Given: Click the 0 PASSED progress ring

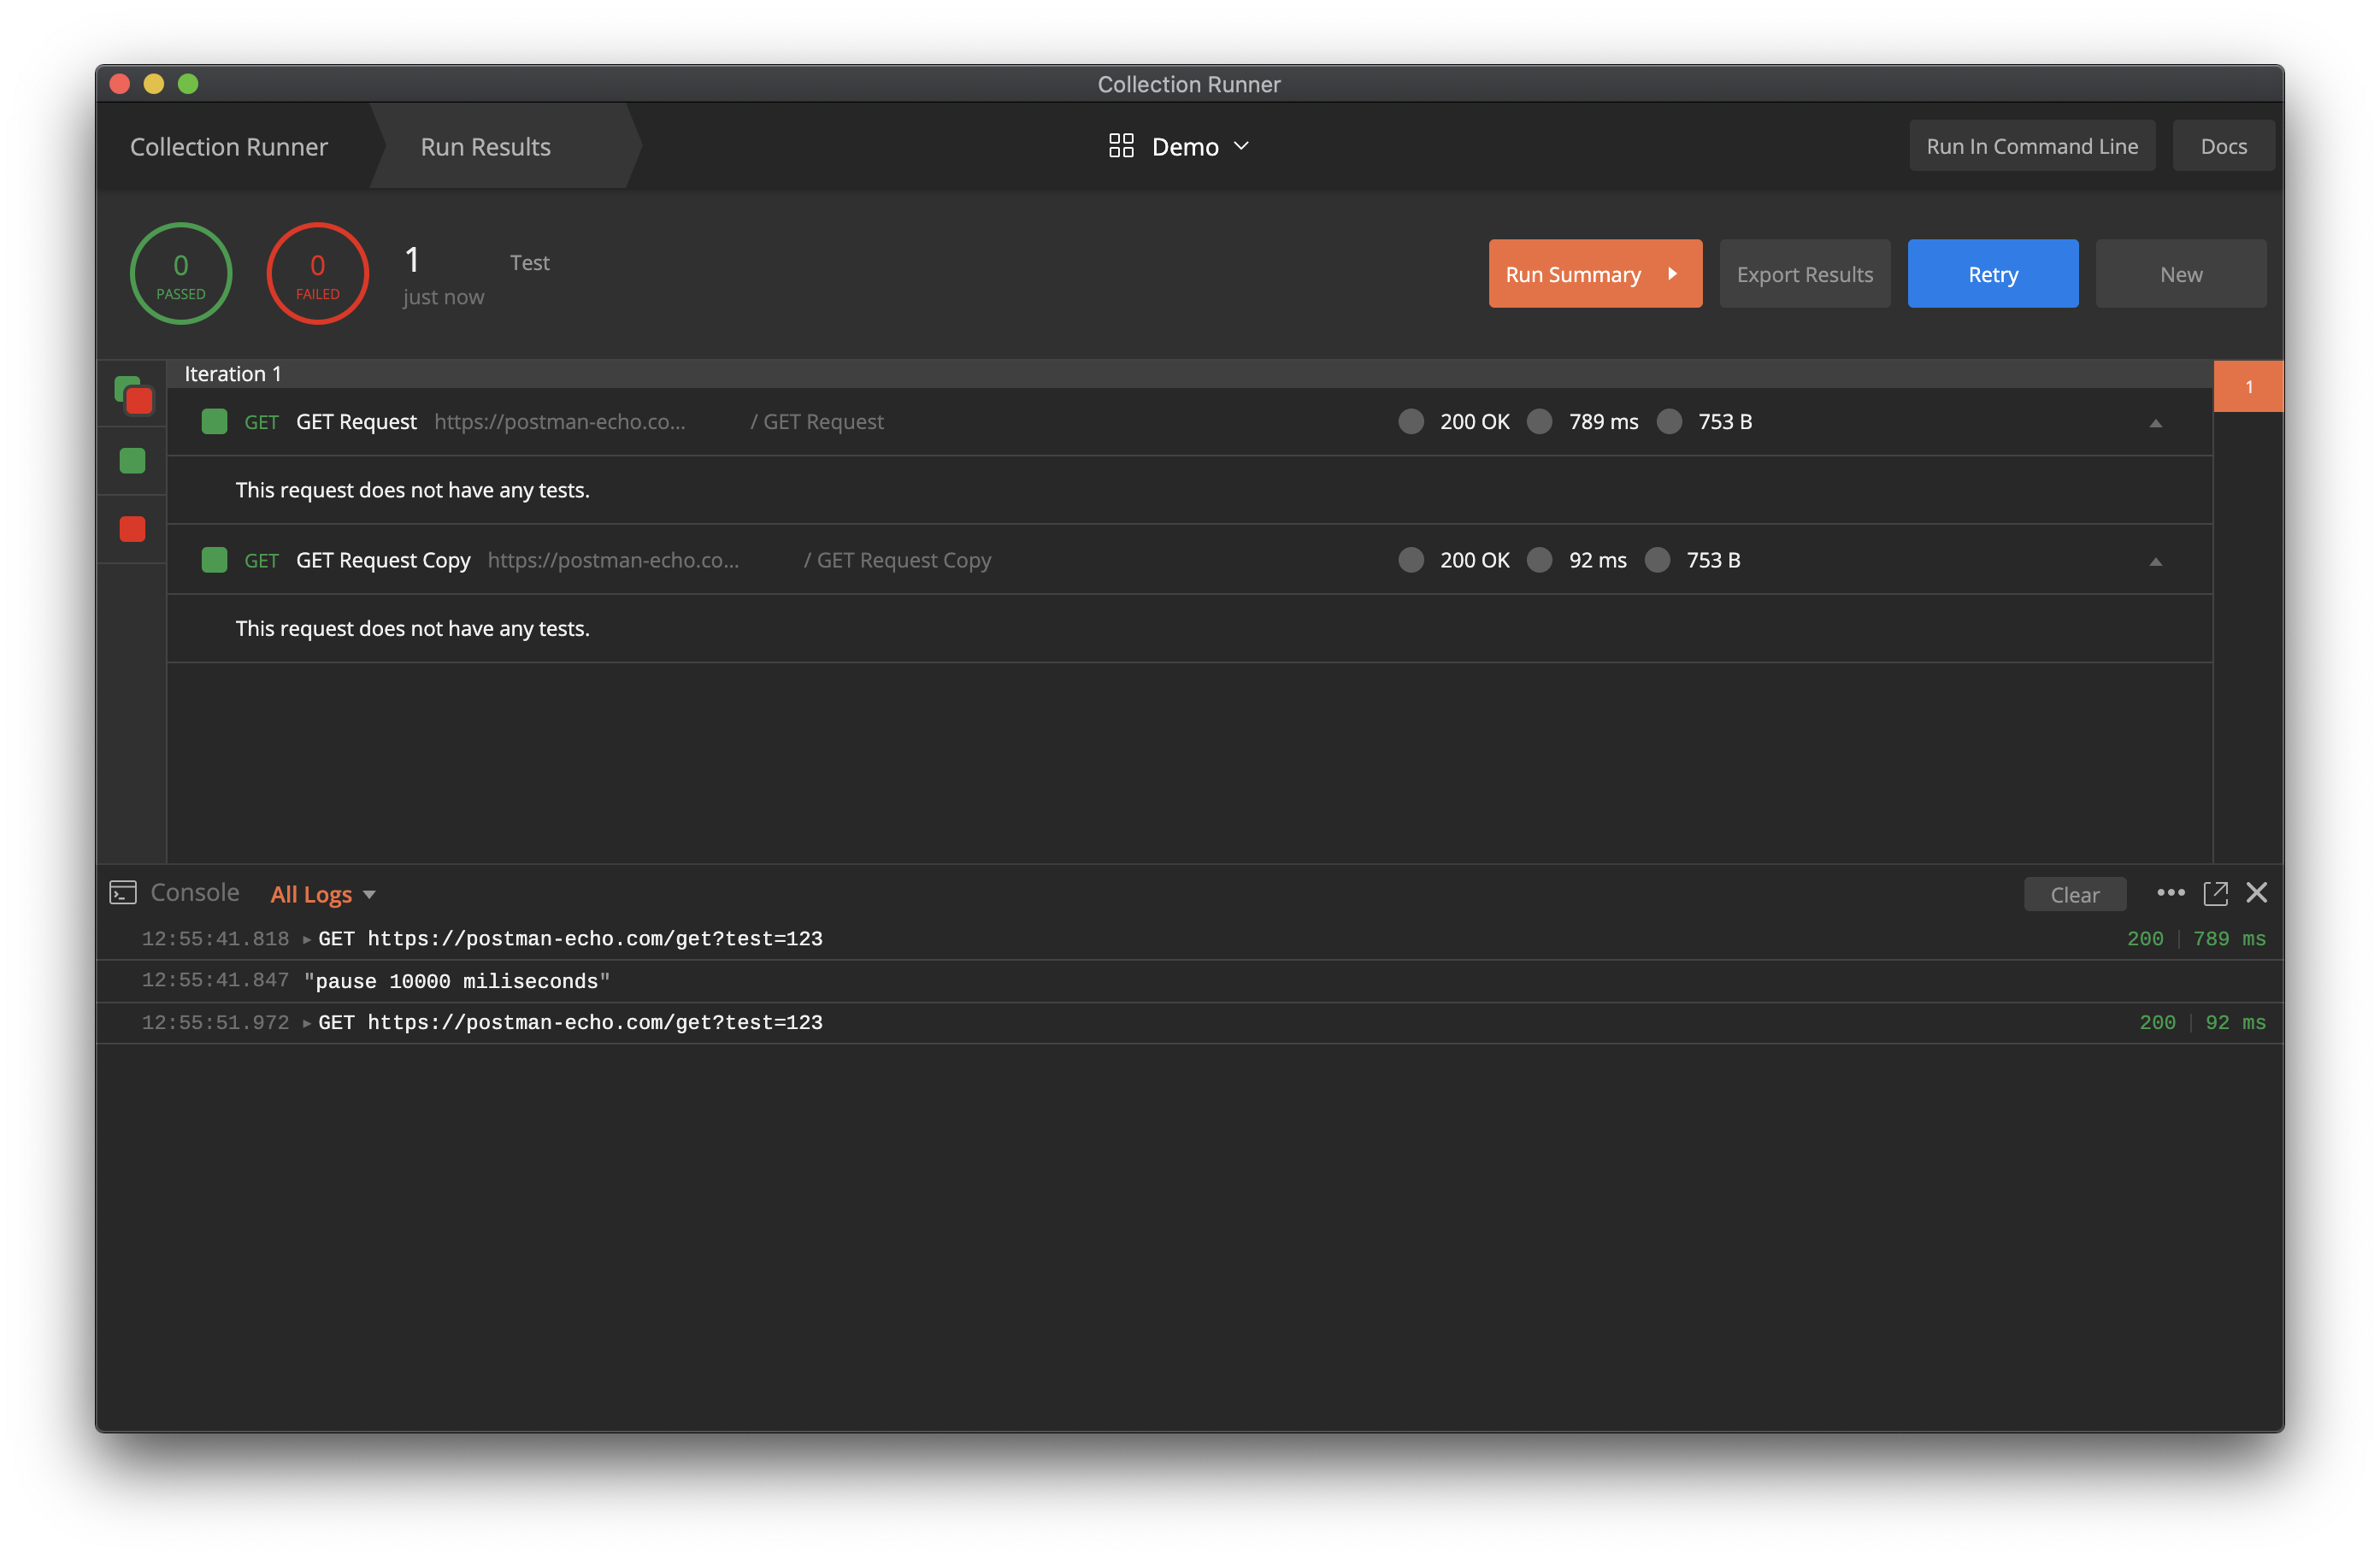Looking at the screenshot, I should point(181,273).
